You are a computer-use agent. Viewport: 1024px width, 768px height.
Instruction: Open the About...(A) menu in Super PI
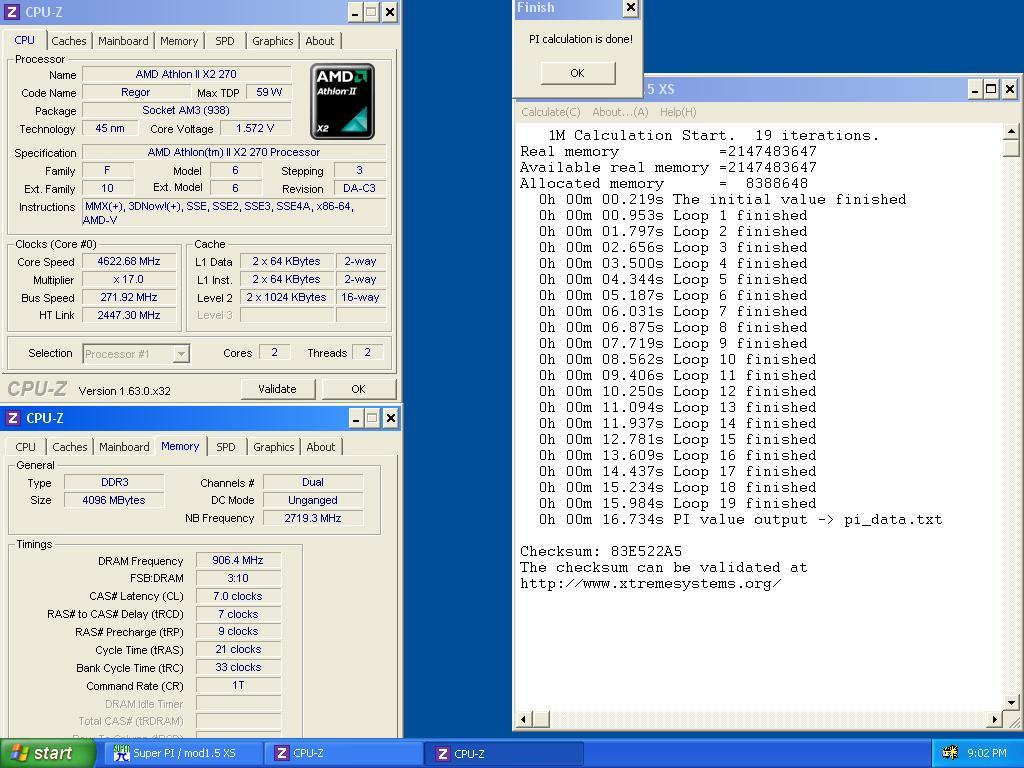coord(620,112)
